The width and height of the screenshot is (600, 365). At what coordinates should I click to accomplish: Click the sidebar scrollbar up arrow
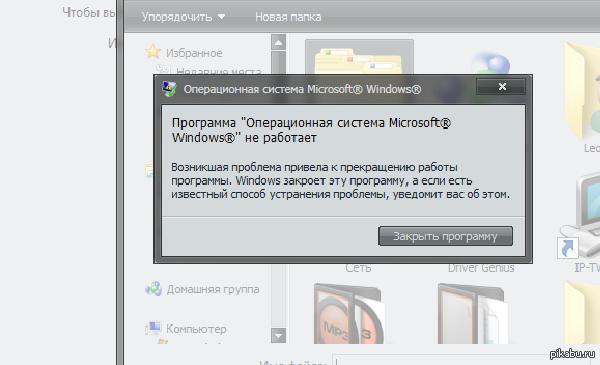tap(278, 42)
